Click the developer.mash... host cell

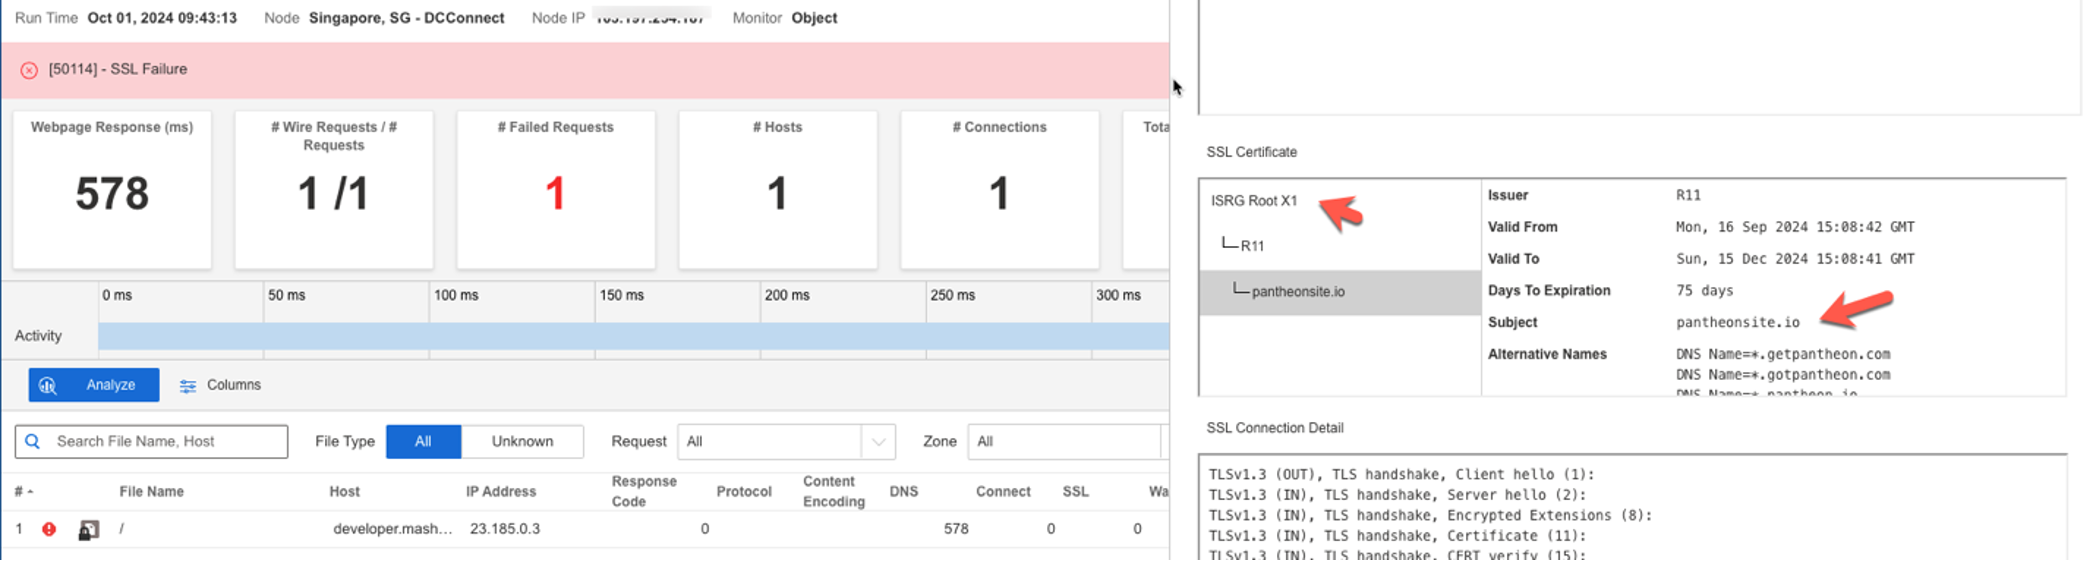(x=393, y=529)
